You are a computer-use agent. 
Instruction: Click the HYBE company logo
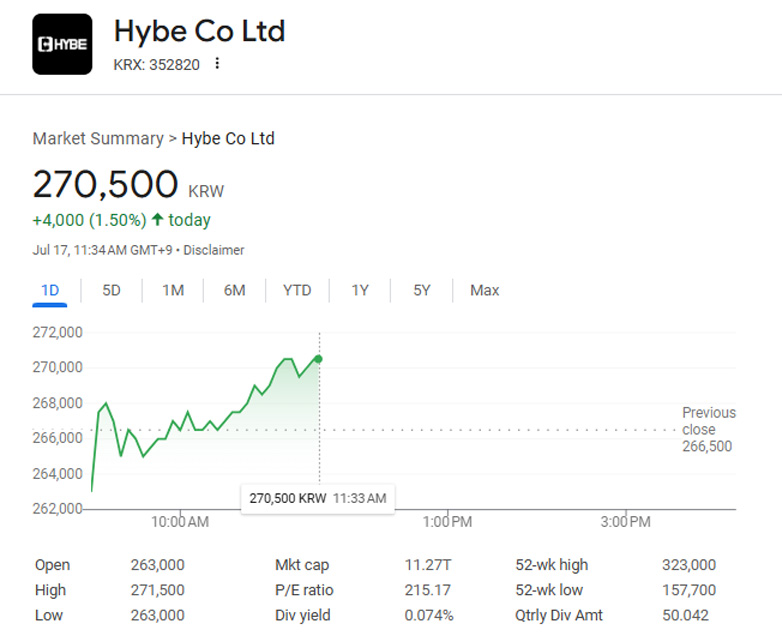click(x=62, y=44)
